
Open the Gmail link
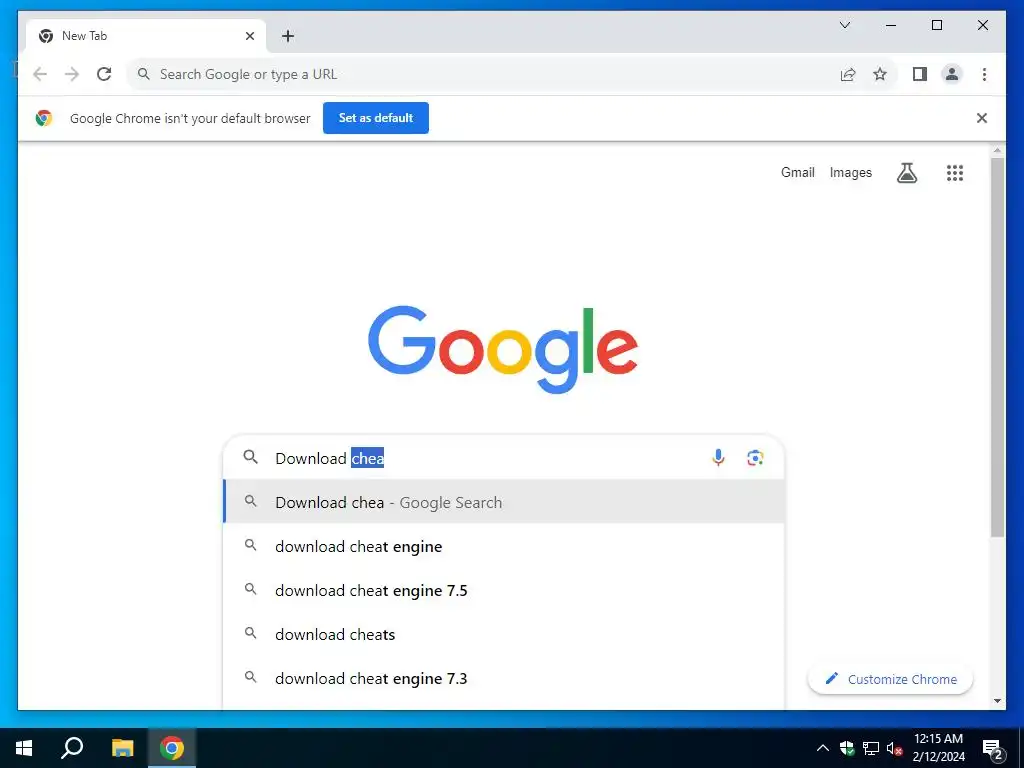tap(798, 172)
